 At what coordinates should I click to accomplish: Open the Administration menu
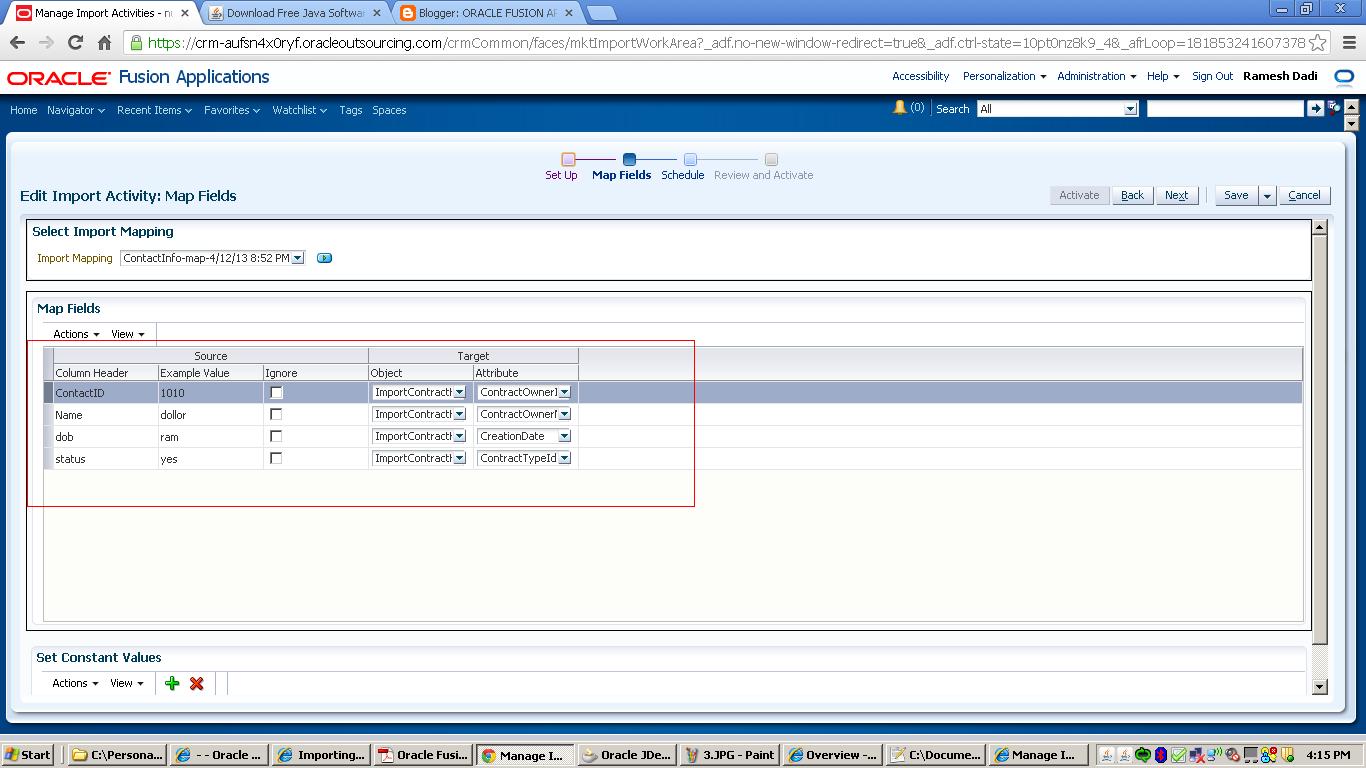[x=1096, y=76]
